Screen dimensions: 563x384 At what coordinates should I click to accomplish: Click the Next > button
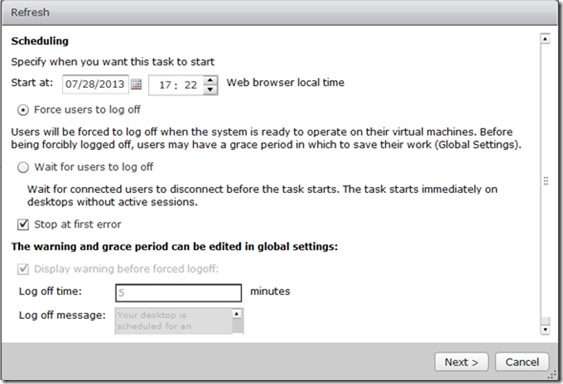pos(461,362)
